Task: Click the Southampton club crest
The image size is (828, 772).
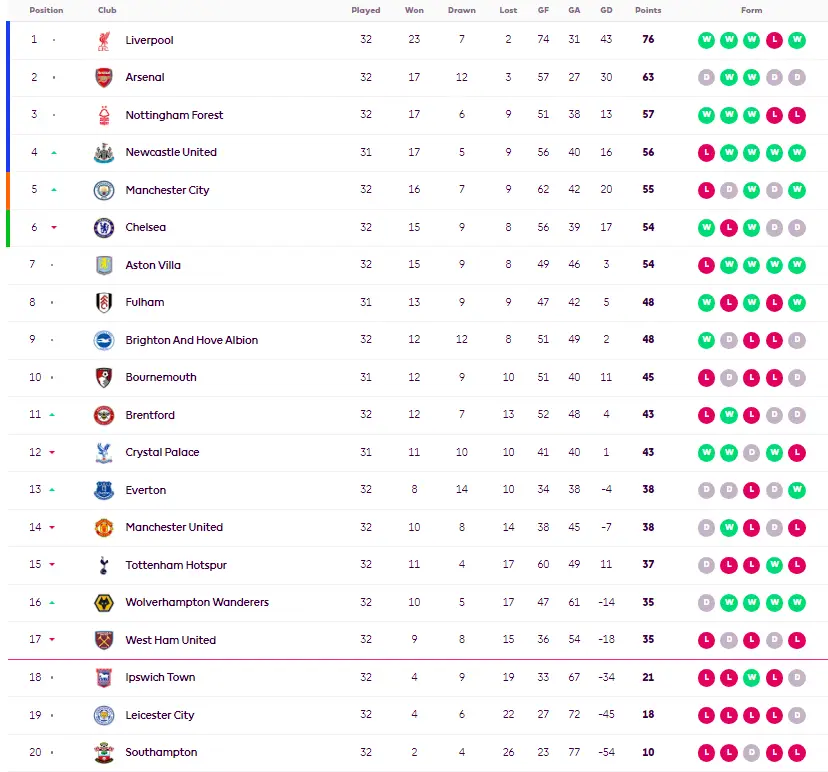Action: coord(104,753)
